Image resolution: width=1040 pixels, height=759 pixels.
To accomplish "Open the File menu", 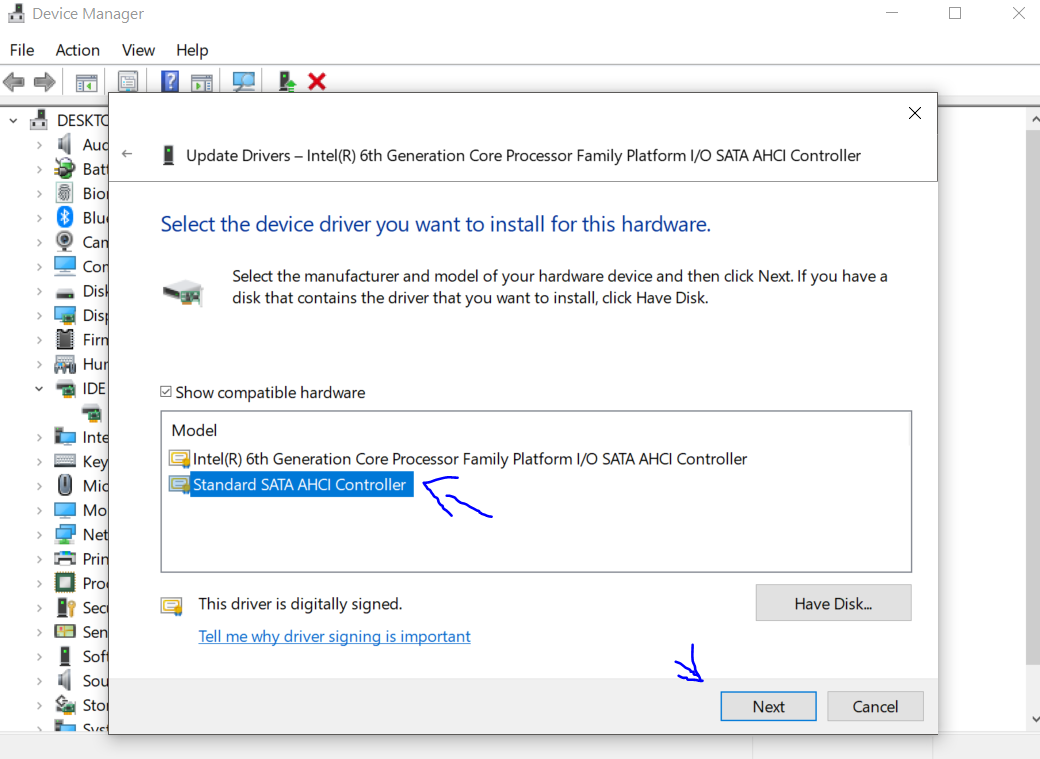I will click(22, 50).
